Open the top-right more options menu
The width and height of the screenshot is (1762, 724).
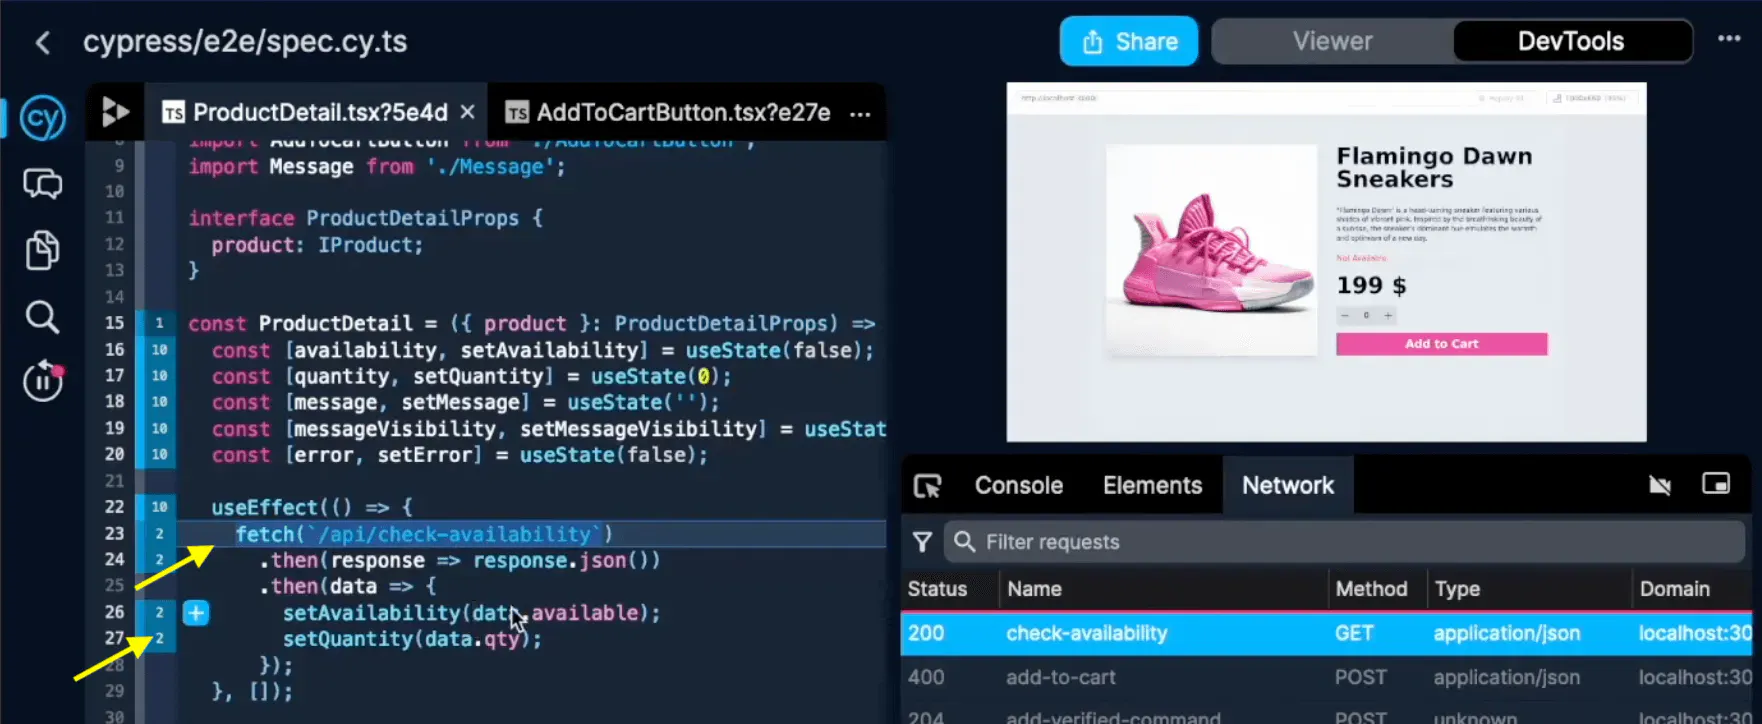click(1729, 39)
